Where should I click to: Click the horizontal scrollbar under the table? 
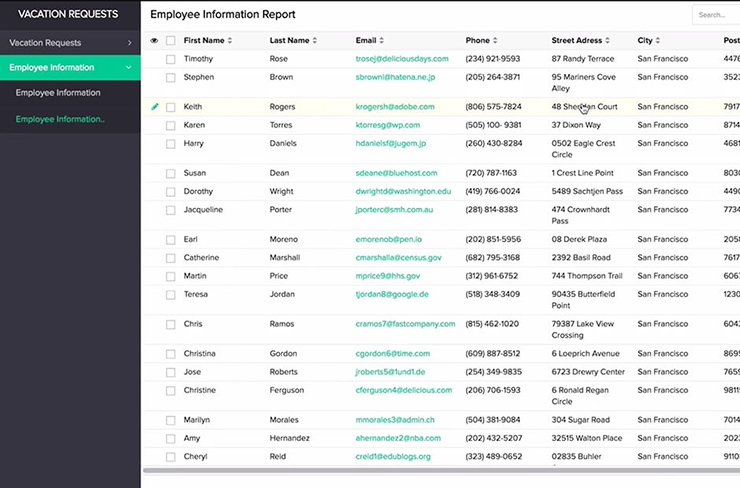[x=441, y=471]
